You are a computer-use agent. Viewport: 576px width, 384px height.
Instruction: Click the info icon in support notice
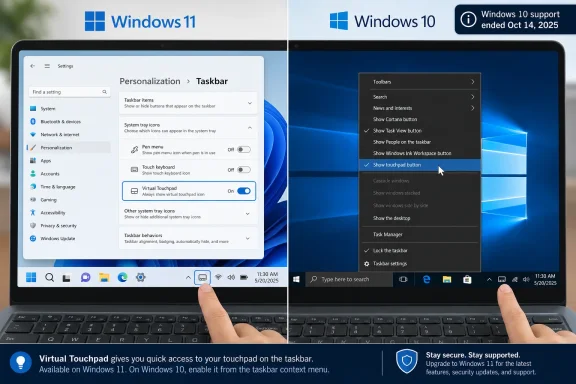tap(468, 19)
